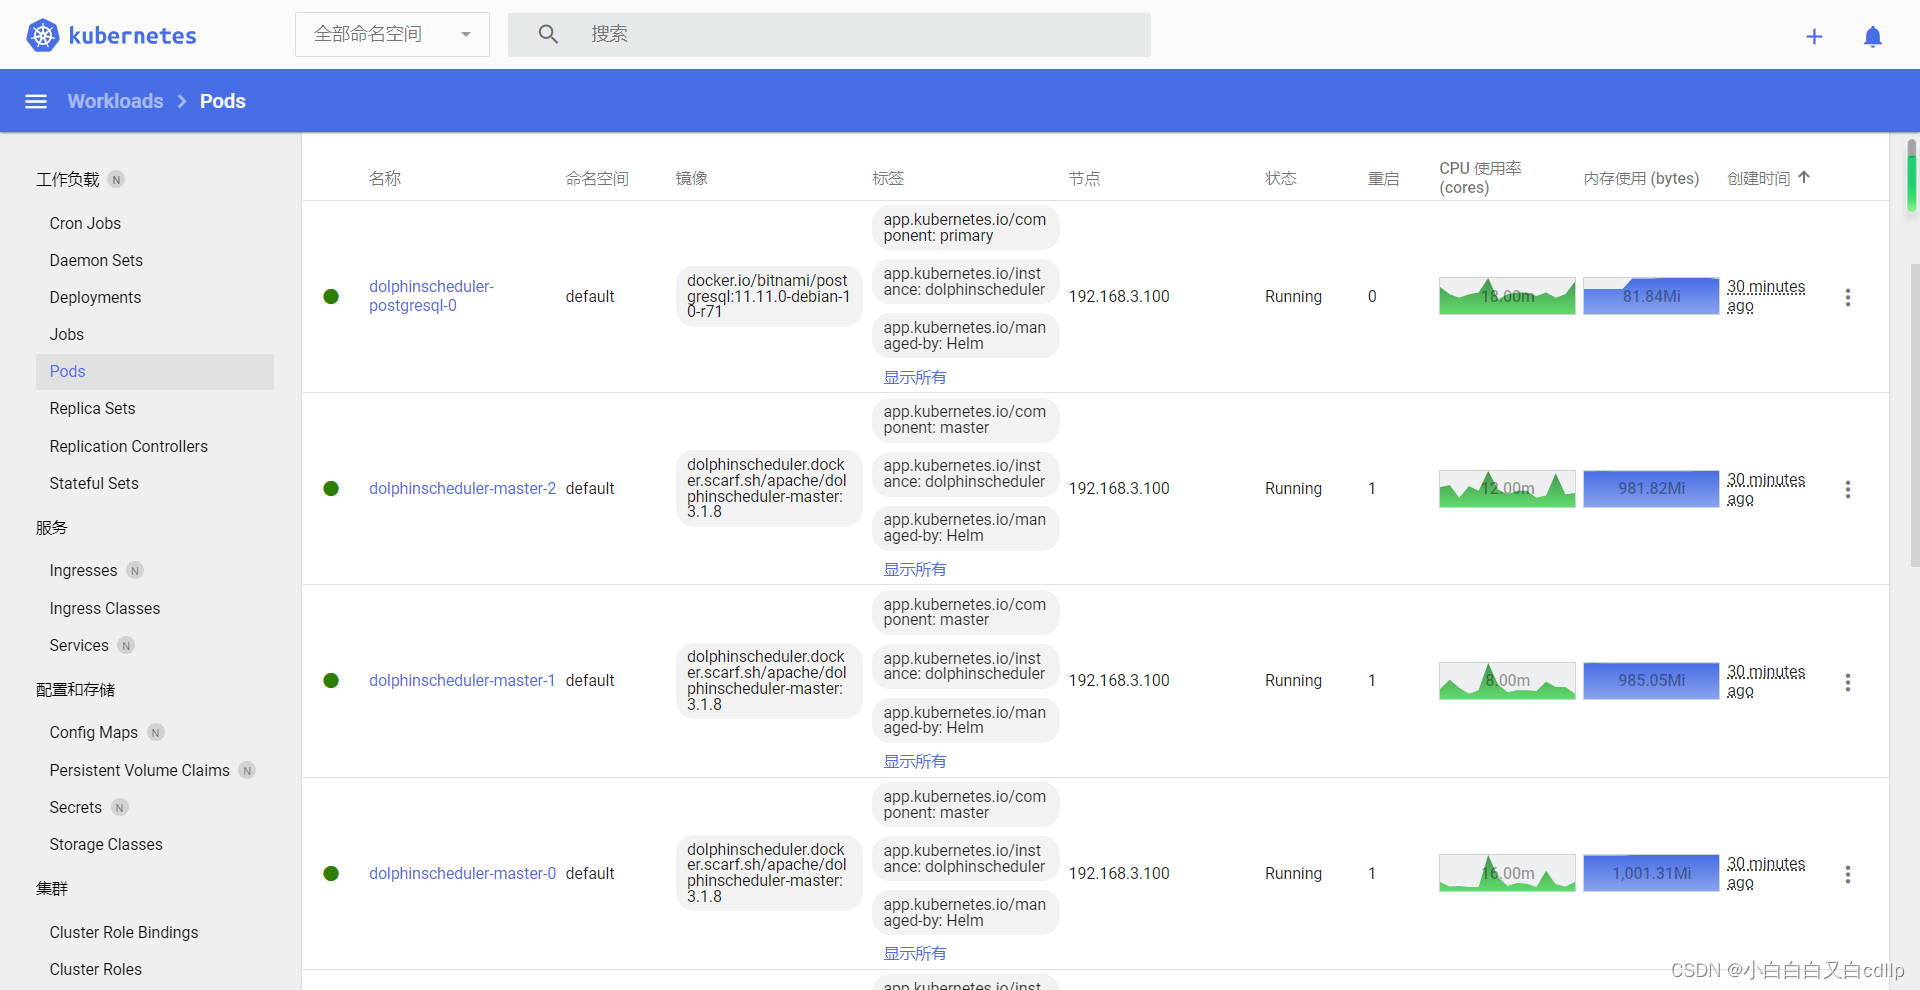
Task: Open the hamburger navigation menu
Action: 36,101
